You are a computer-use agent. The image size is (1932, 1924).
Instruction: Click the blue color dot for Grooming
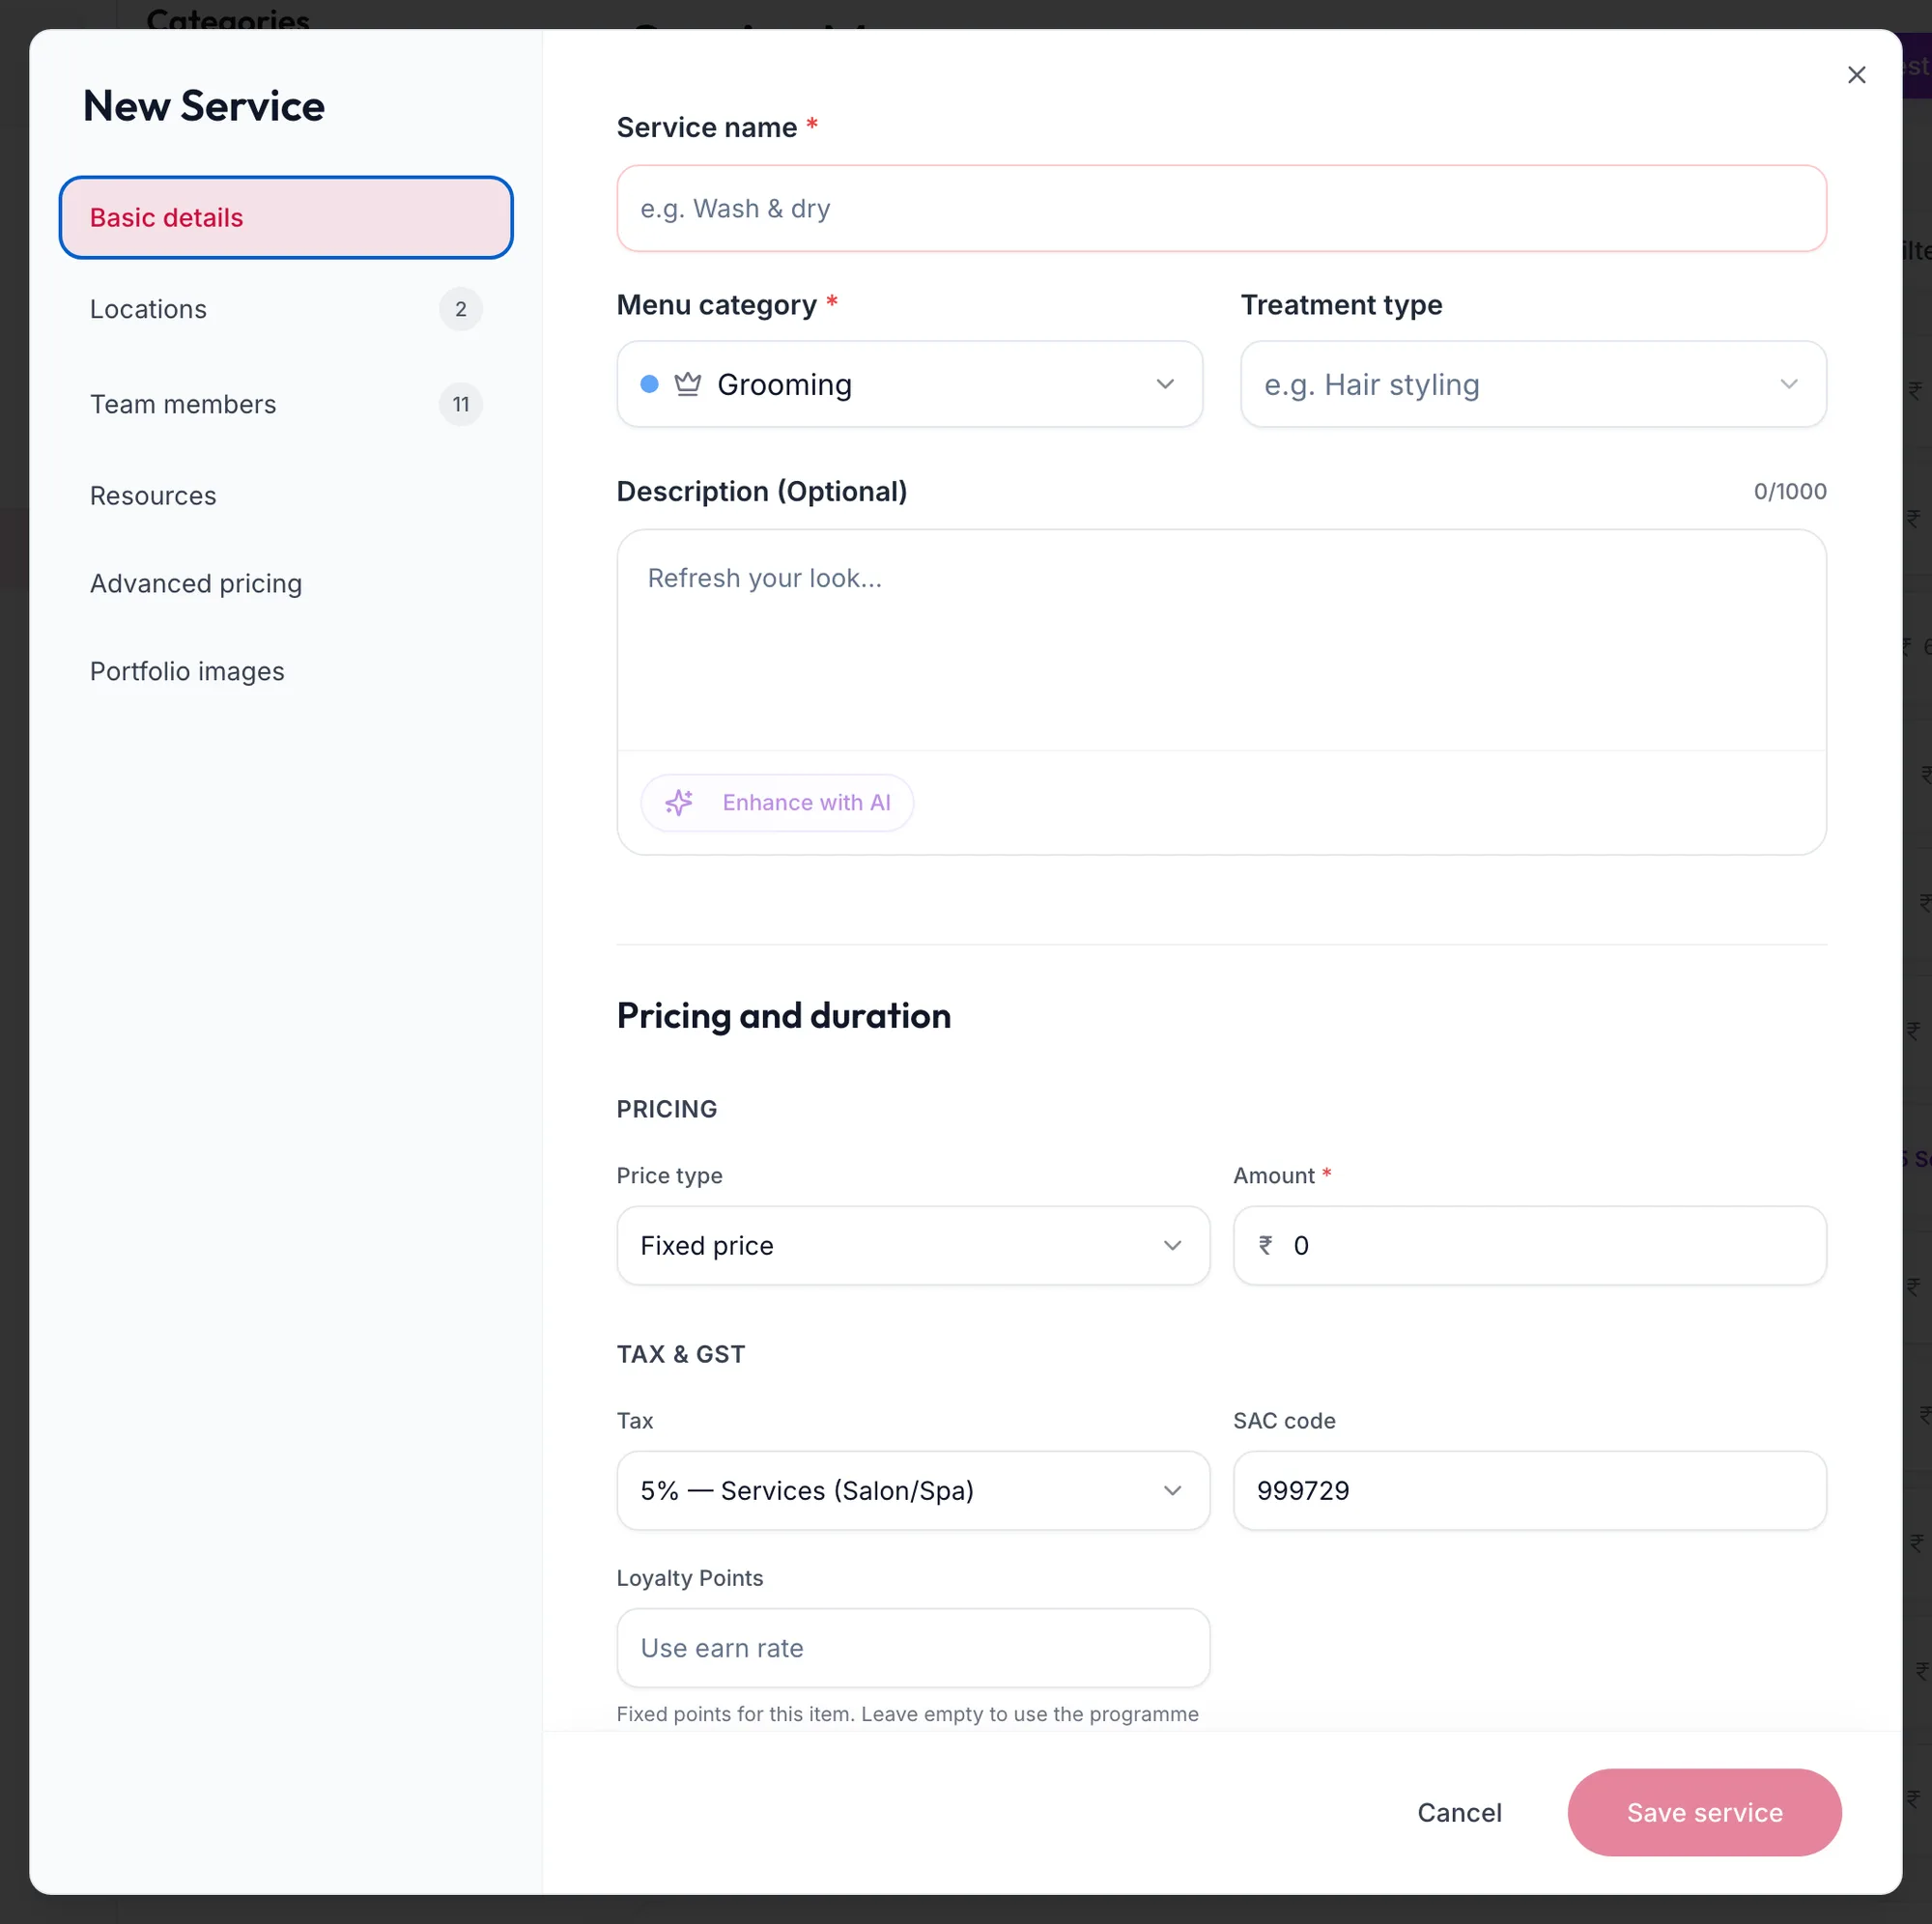[x=649, y=384]
